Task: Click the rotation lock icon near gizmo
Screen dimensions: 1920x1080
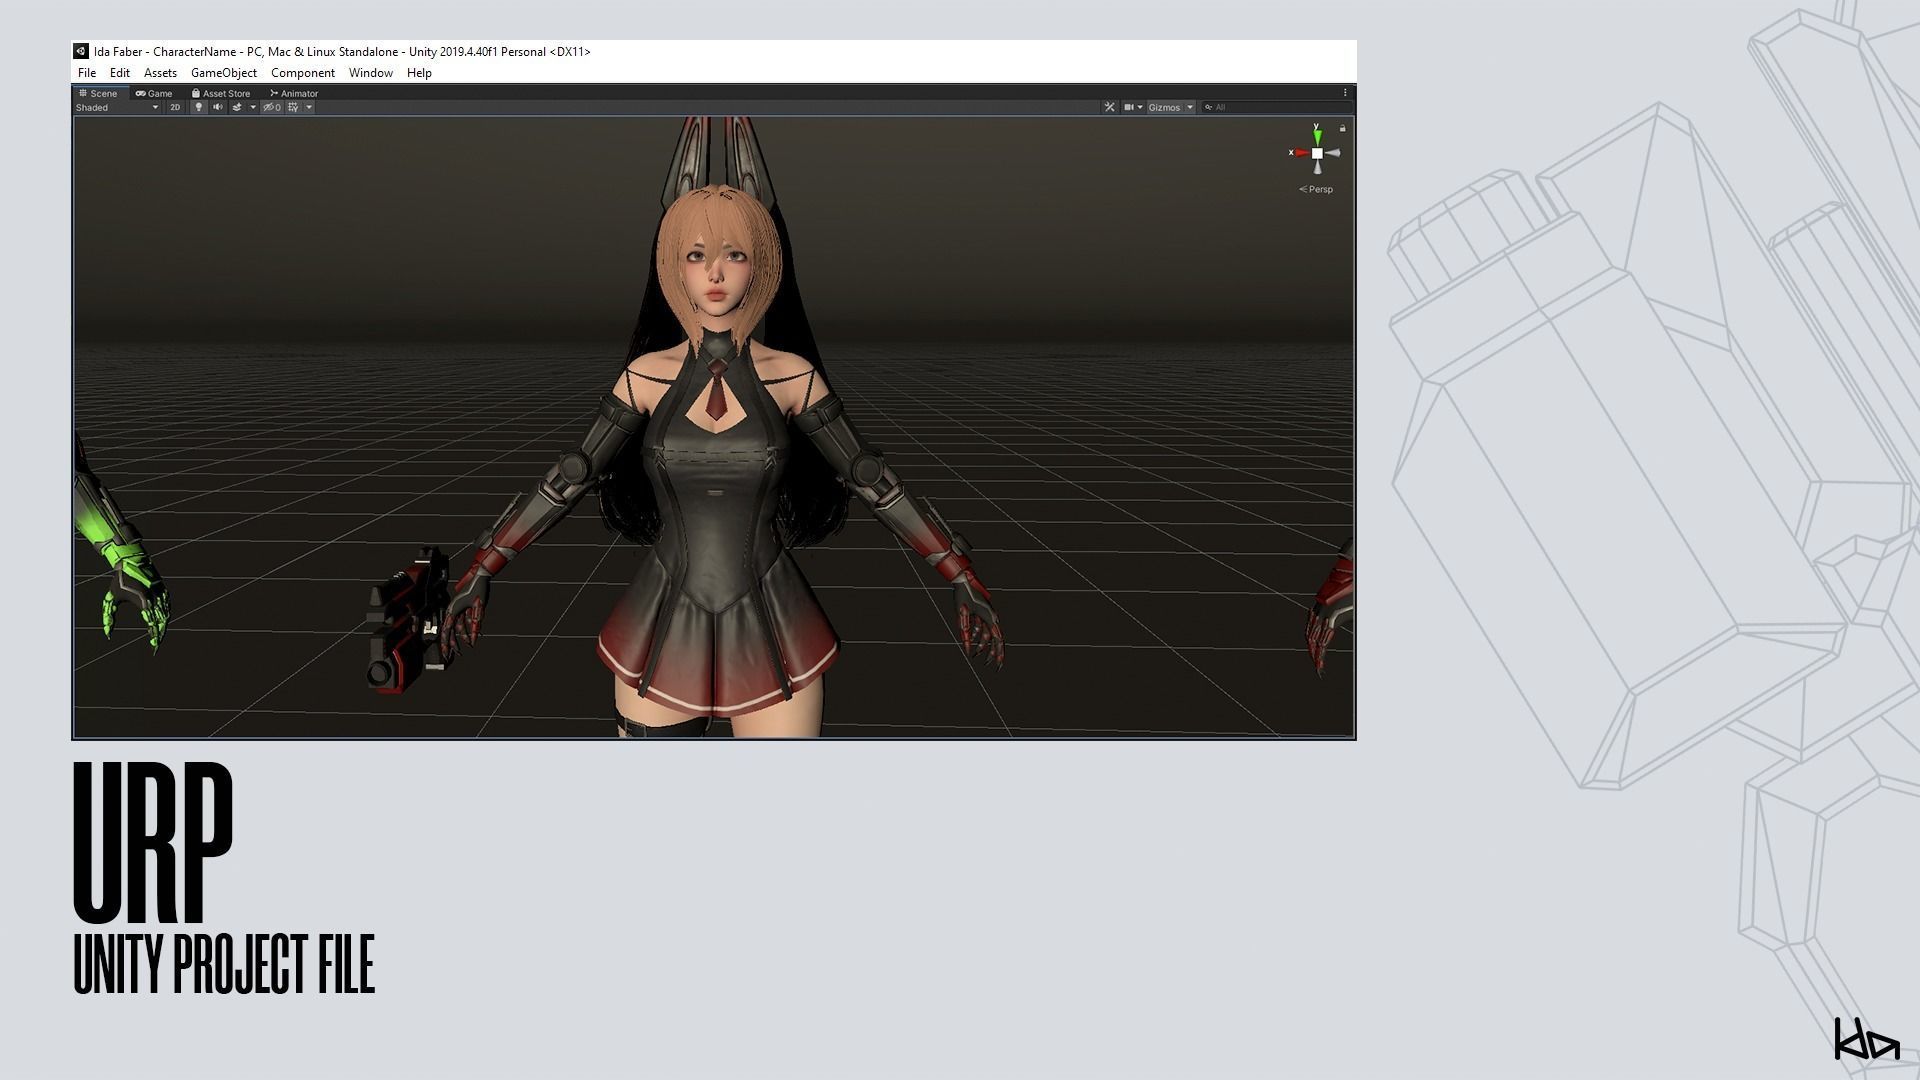Action: (x=1342, y=128)
